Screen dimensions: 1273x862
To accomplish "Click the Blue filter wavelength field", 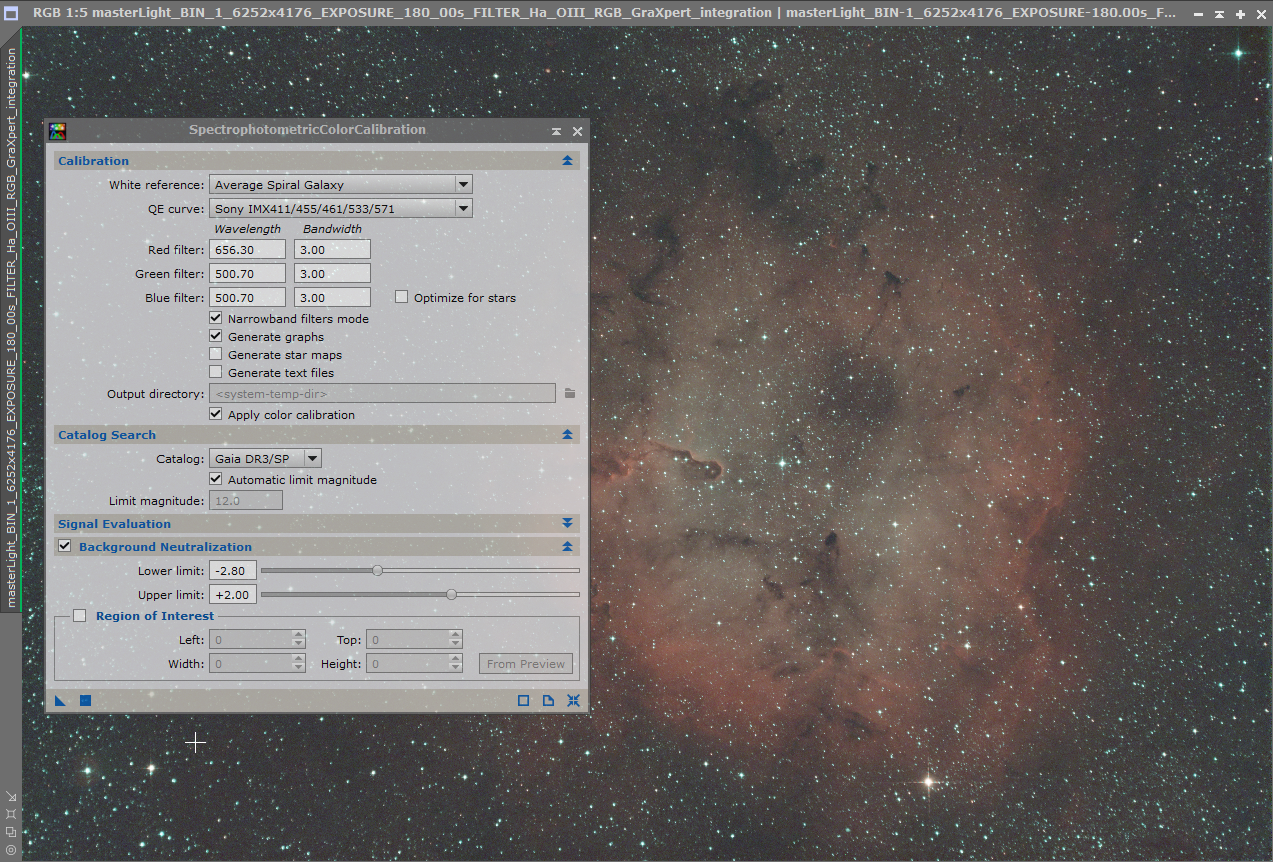I will (x=247, y=298).
